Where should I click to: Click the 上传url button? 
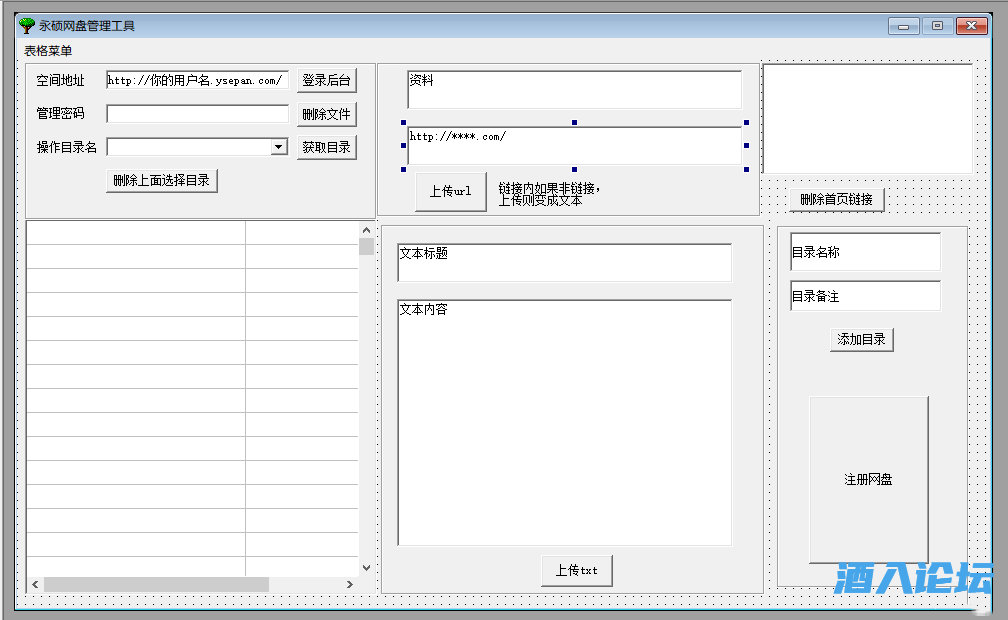coord(450,191)
